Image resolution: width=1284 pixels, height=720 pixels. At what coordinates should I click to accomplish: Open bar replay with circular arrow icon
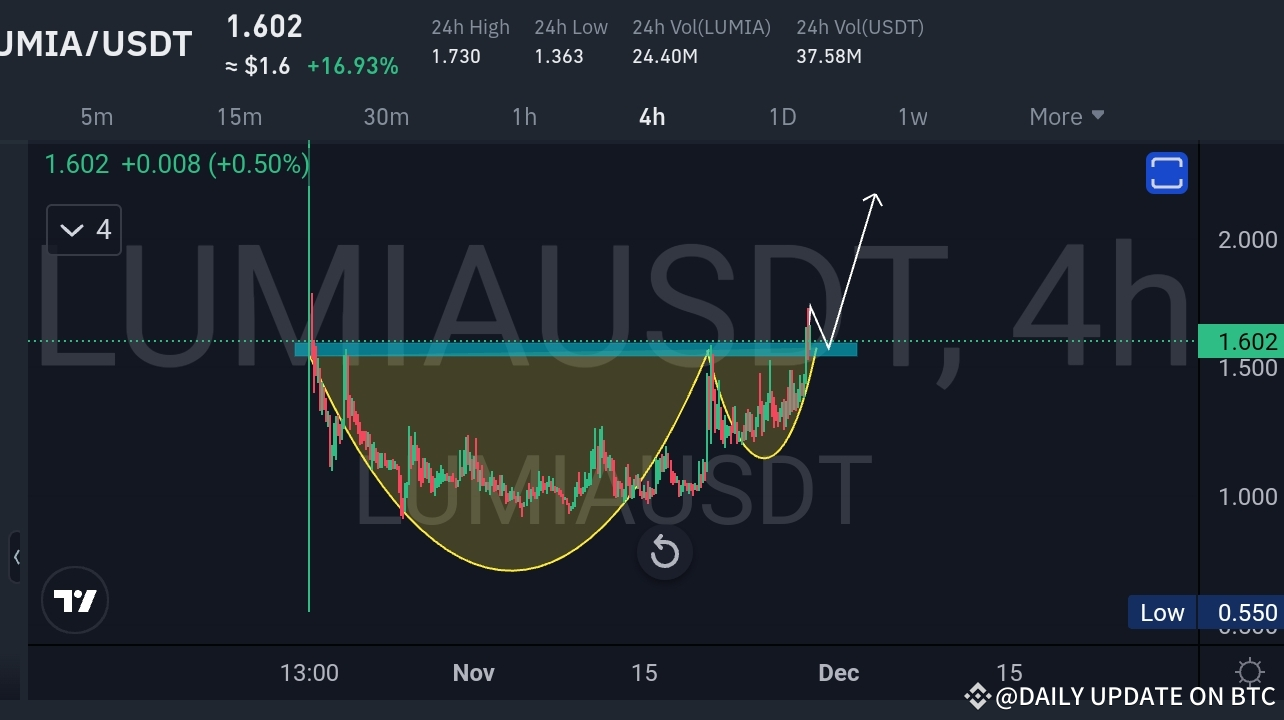664,552
